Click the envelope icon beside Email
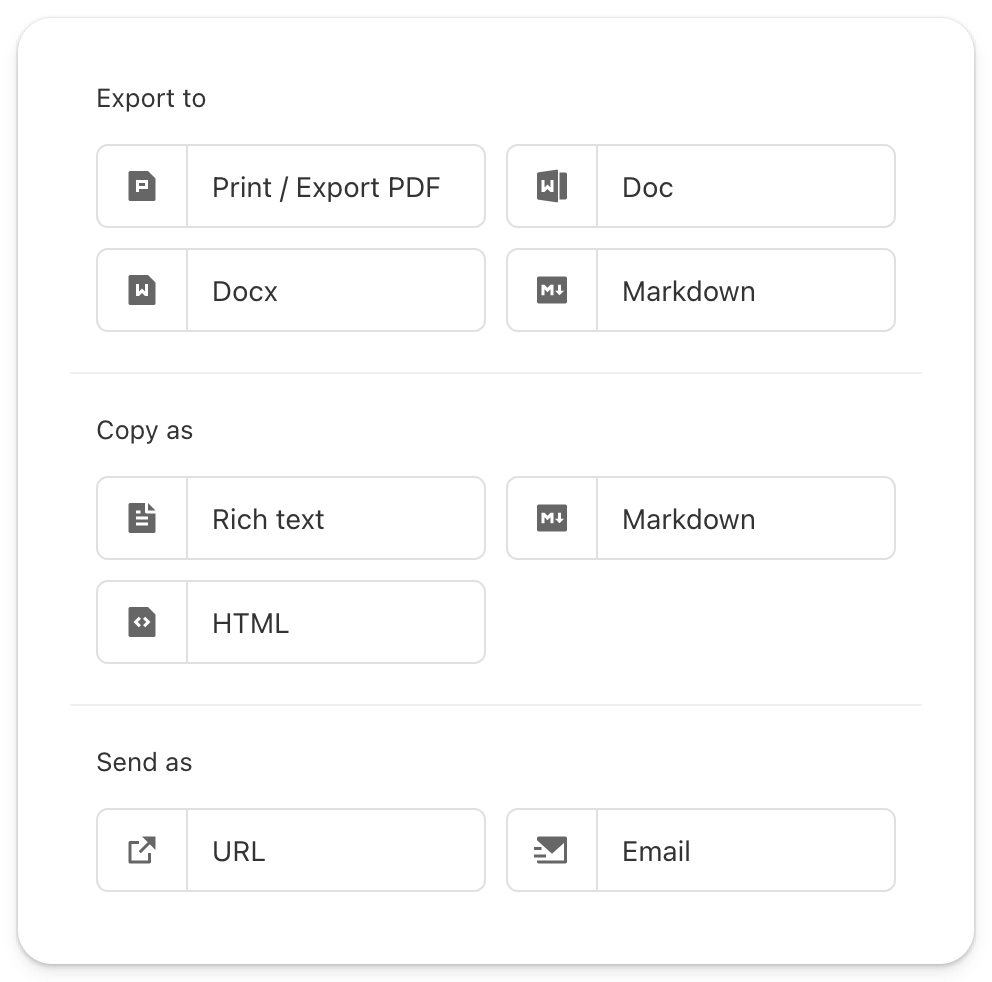This screenshot has height=982, width=992. [552, 851]
